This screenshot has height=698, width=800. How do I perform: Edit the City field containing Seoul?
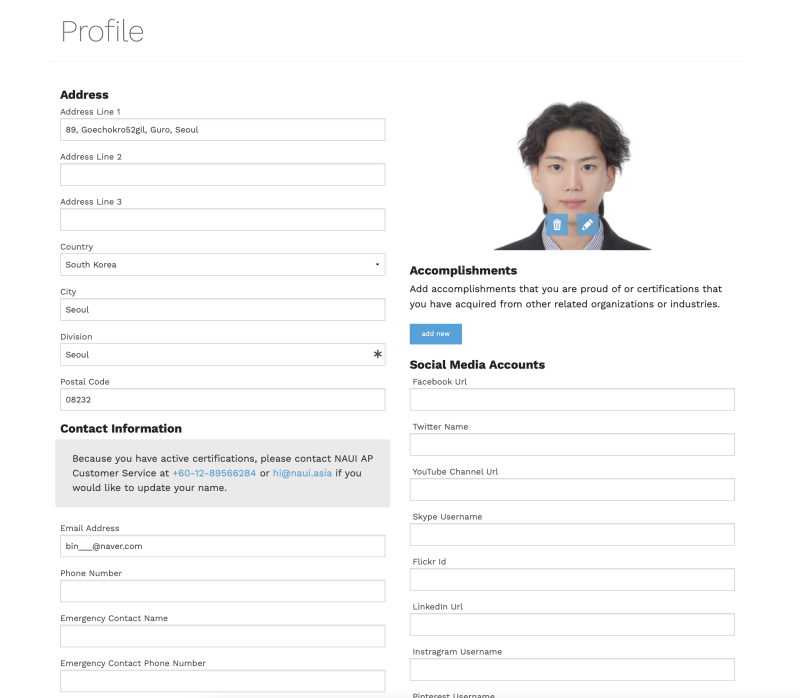click(x=222, y=310)
